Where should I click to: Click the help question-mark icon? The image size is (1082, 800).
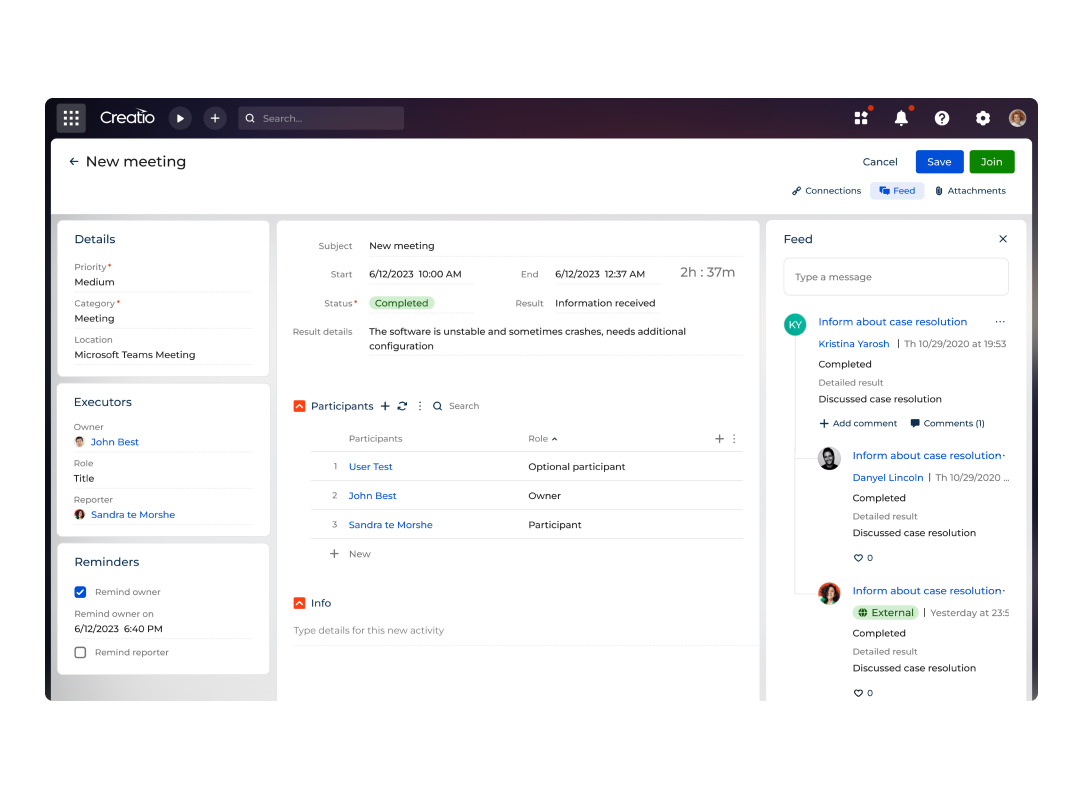click(942, 117)
